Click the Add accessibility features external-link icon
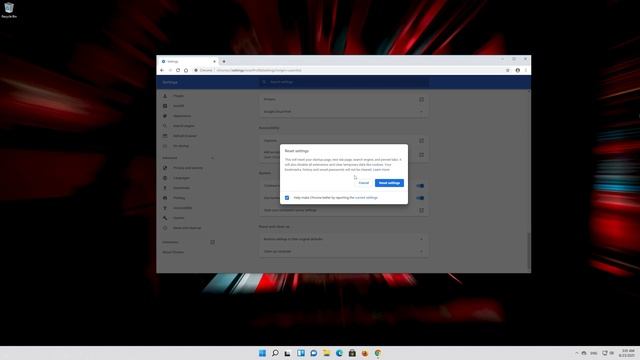 coord(422,155)
